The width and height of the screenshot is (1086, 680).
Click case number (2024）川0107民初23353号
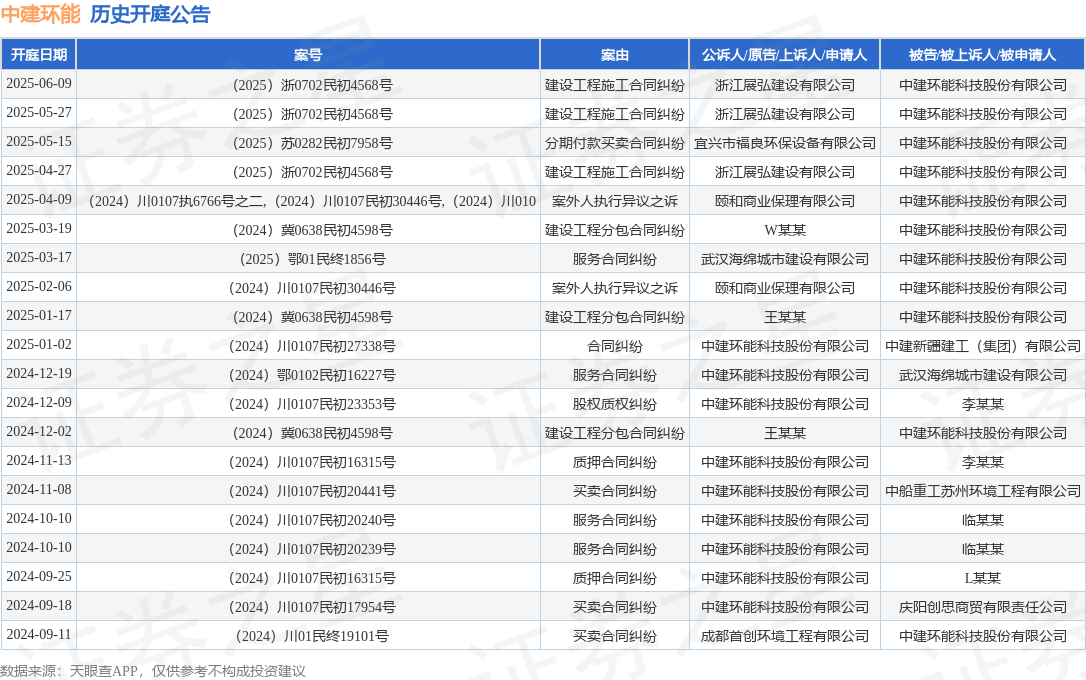(x=312, y=404)
